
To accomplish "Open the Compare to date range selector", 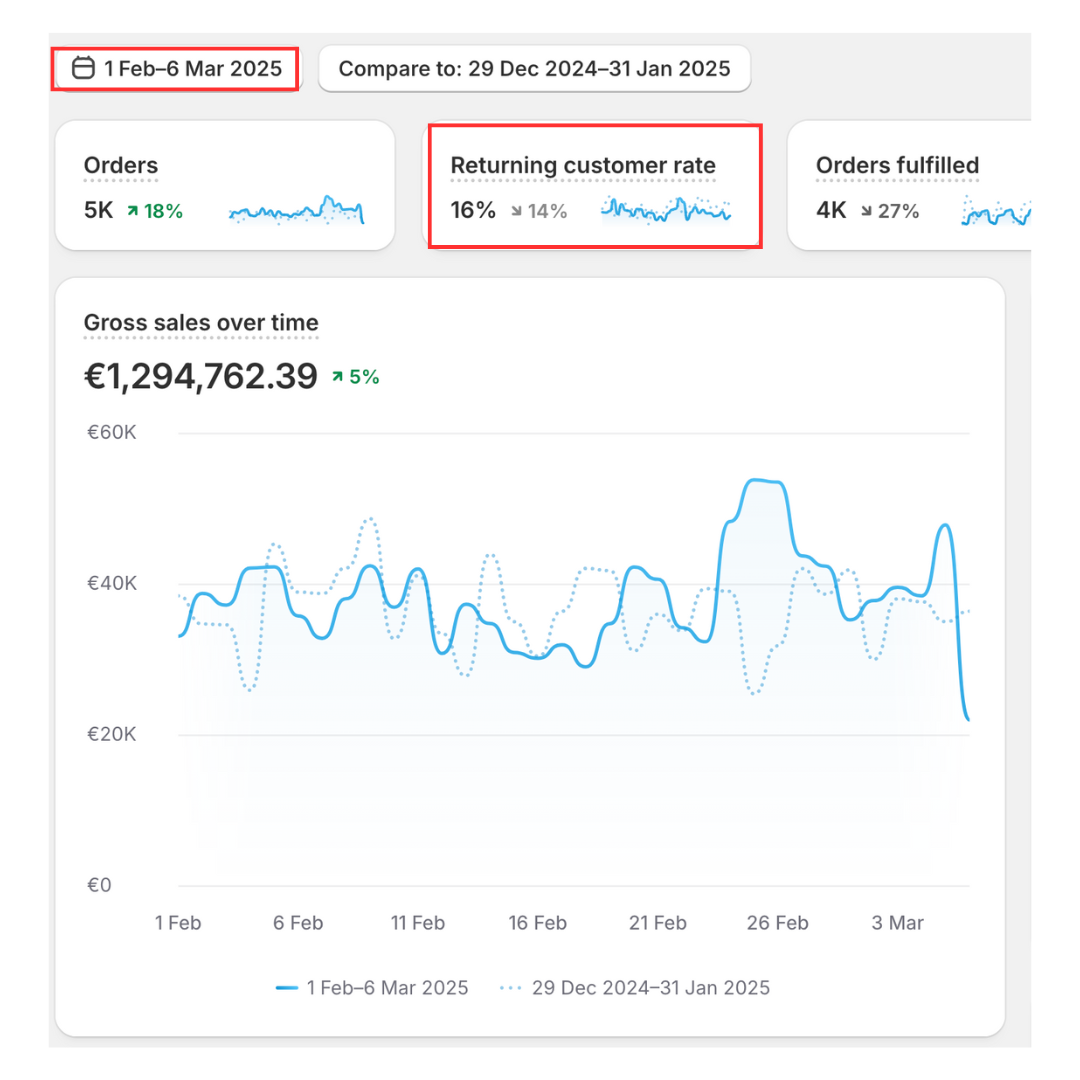I will tap(534, 69).
